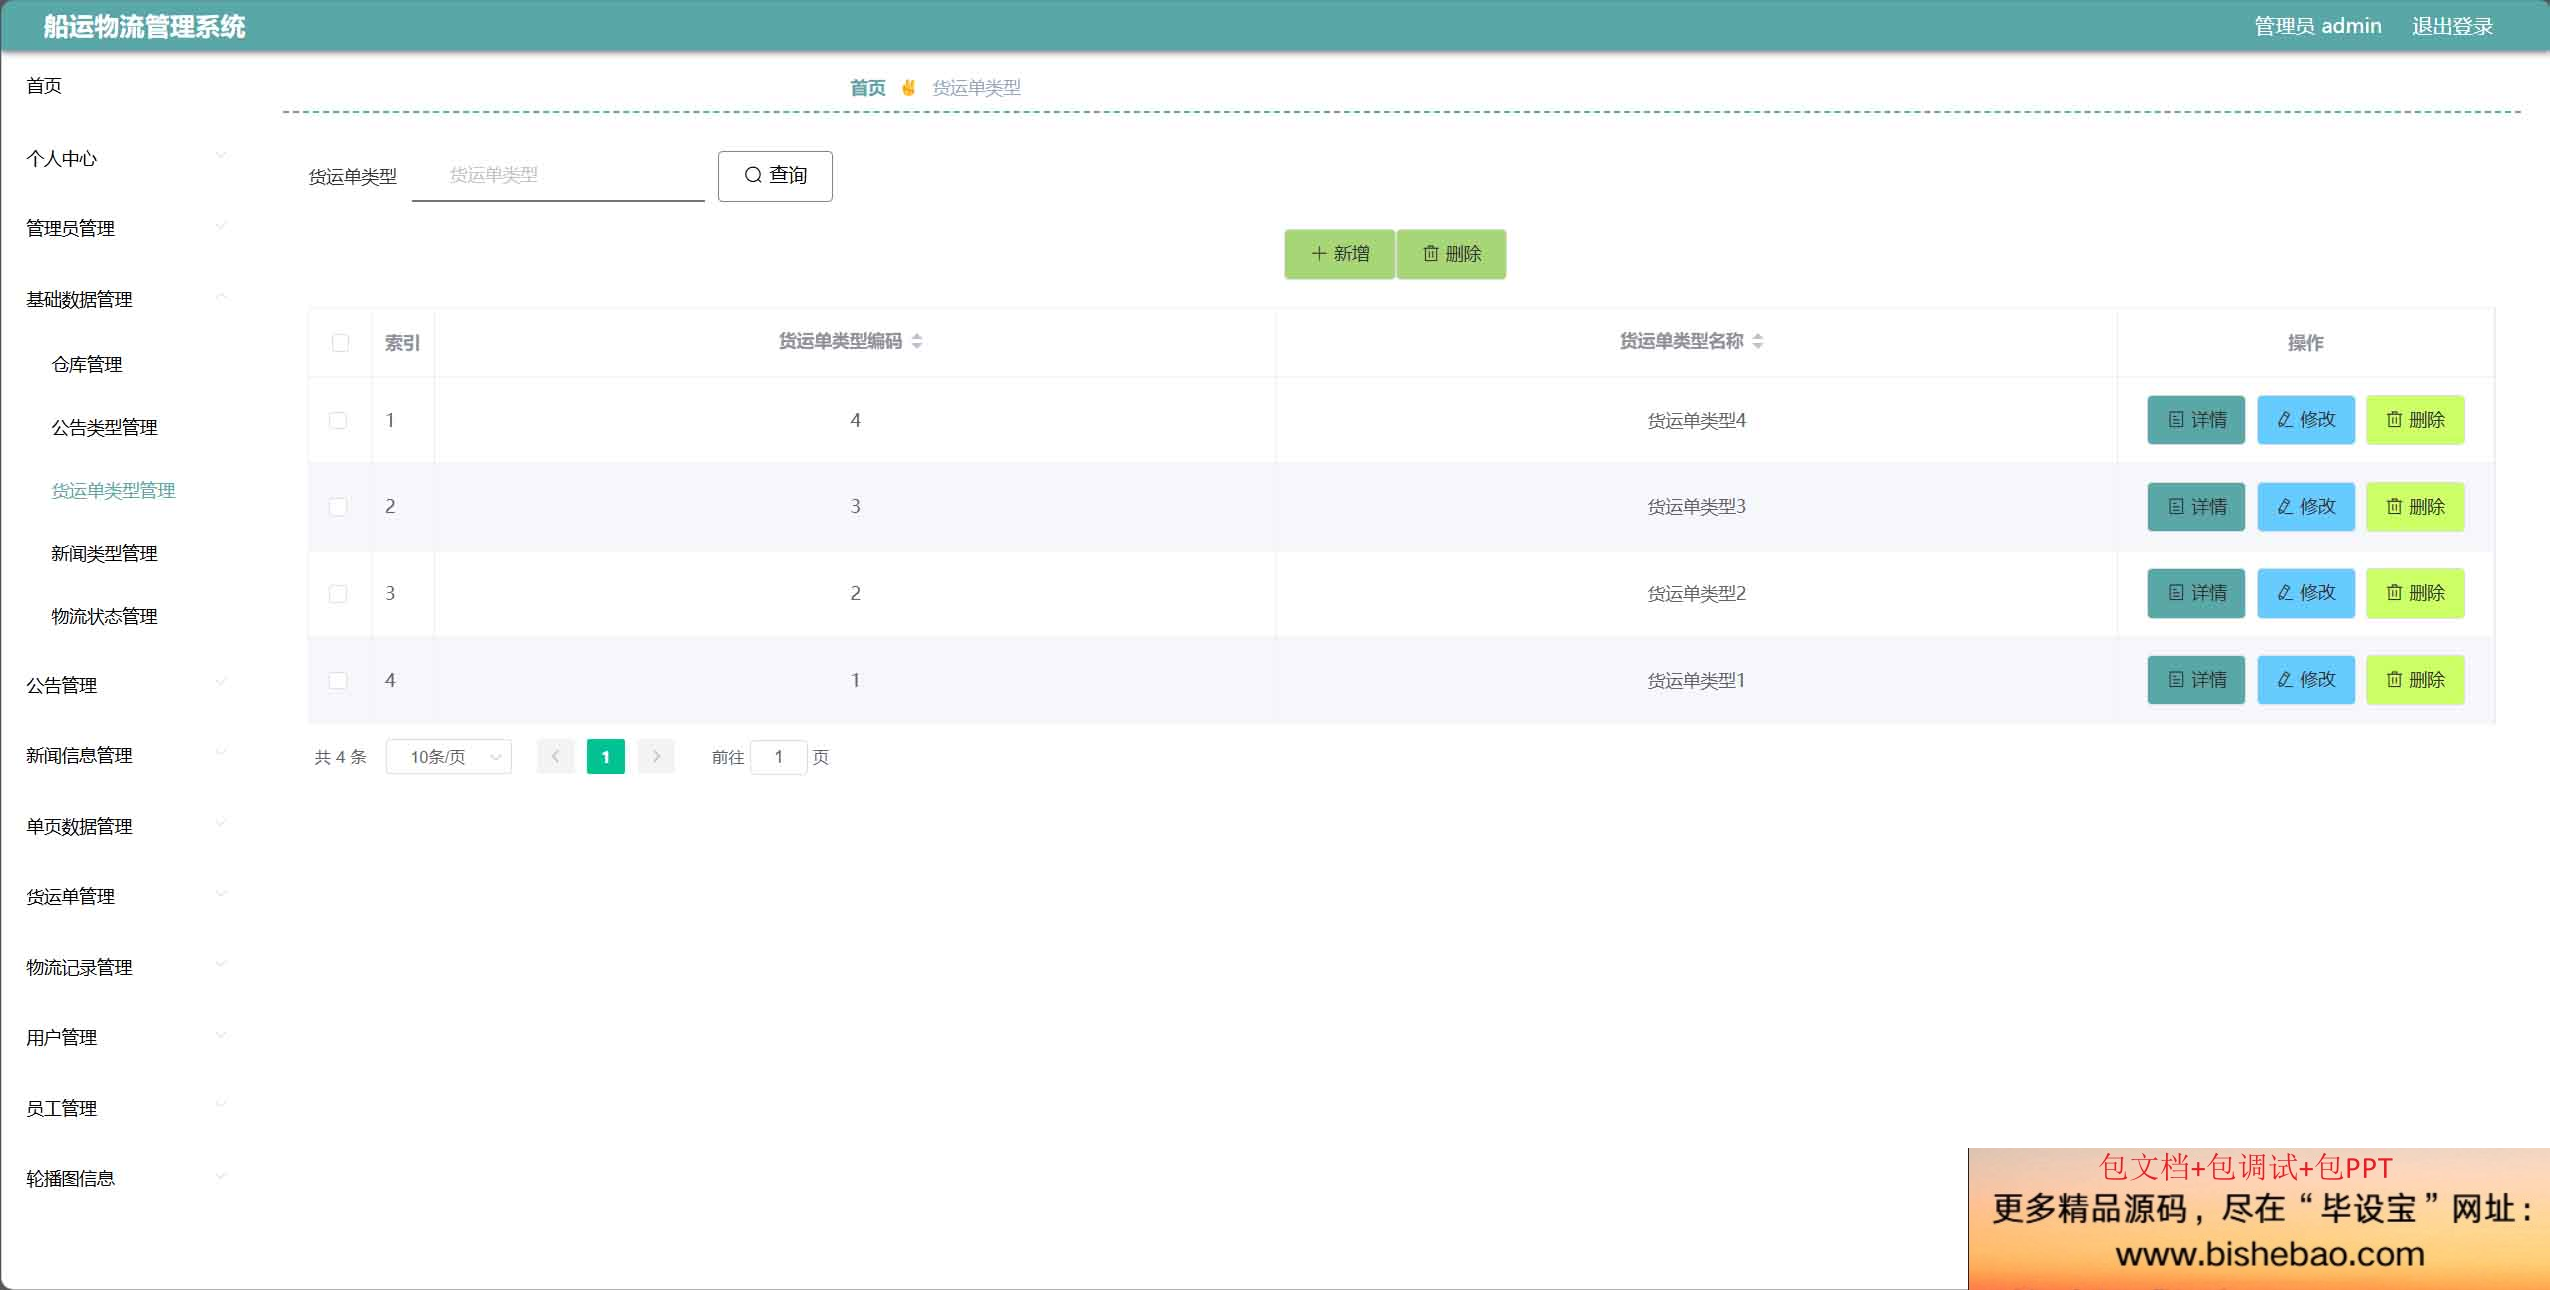Click the 操作 column header
This screenshot has height=1290, width=2550.
[x=2306, y=343]
